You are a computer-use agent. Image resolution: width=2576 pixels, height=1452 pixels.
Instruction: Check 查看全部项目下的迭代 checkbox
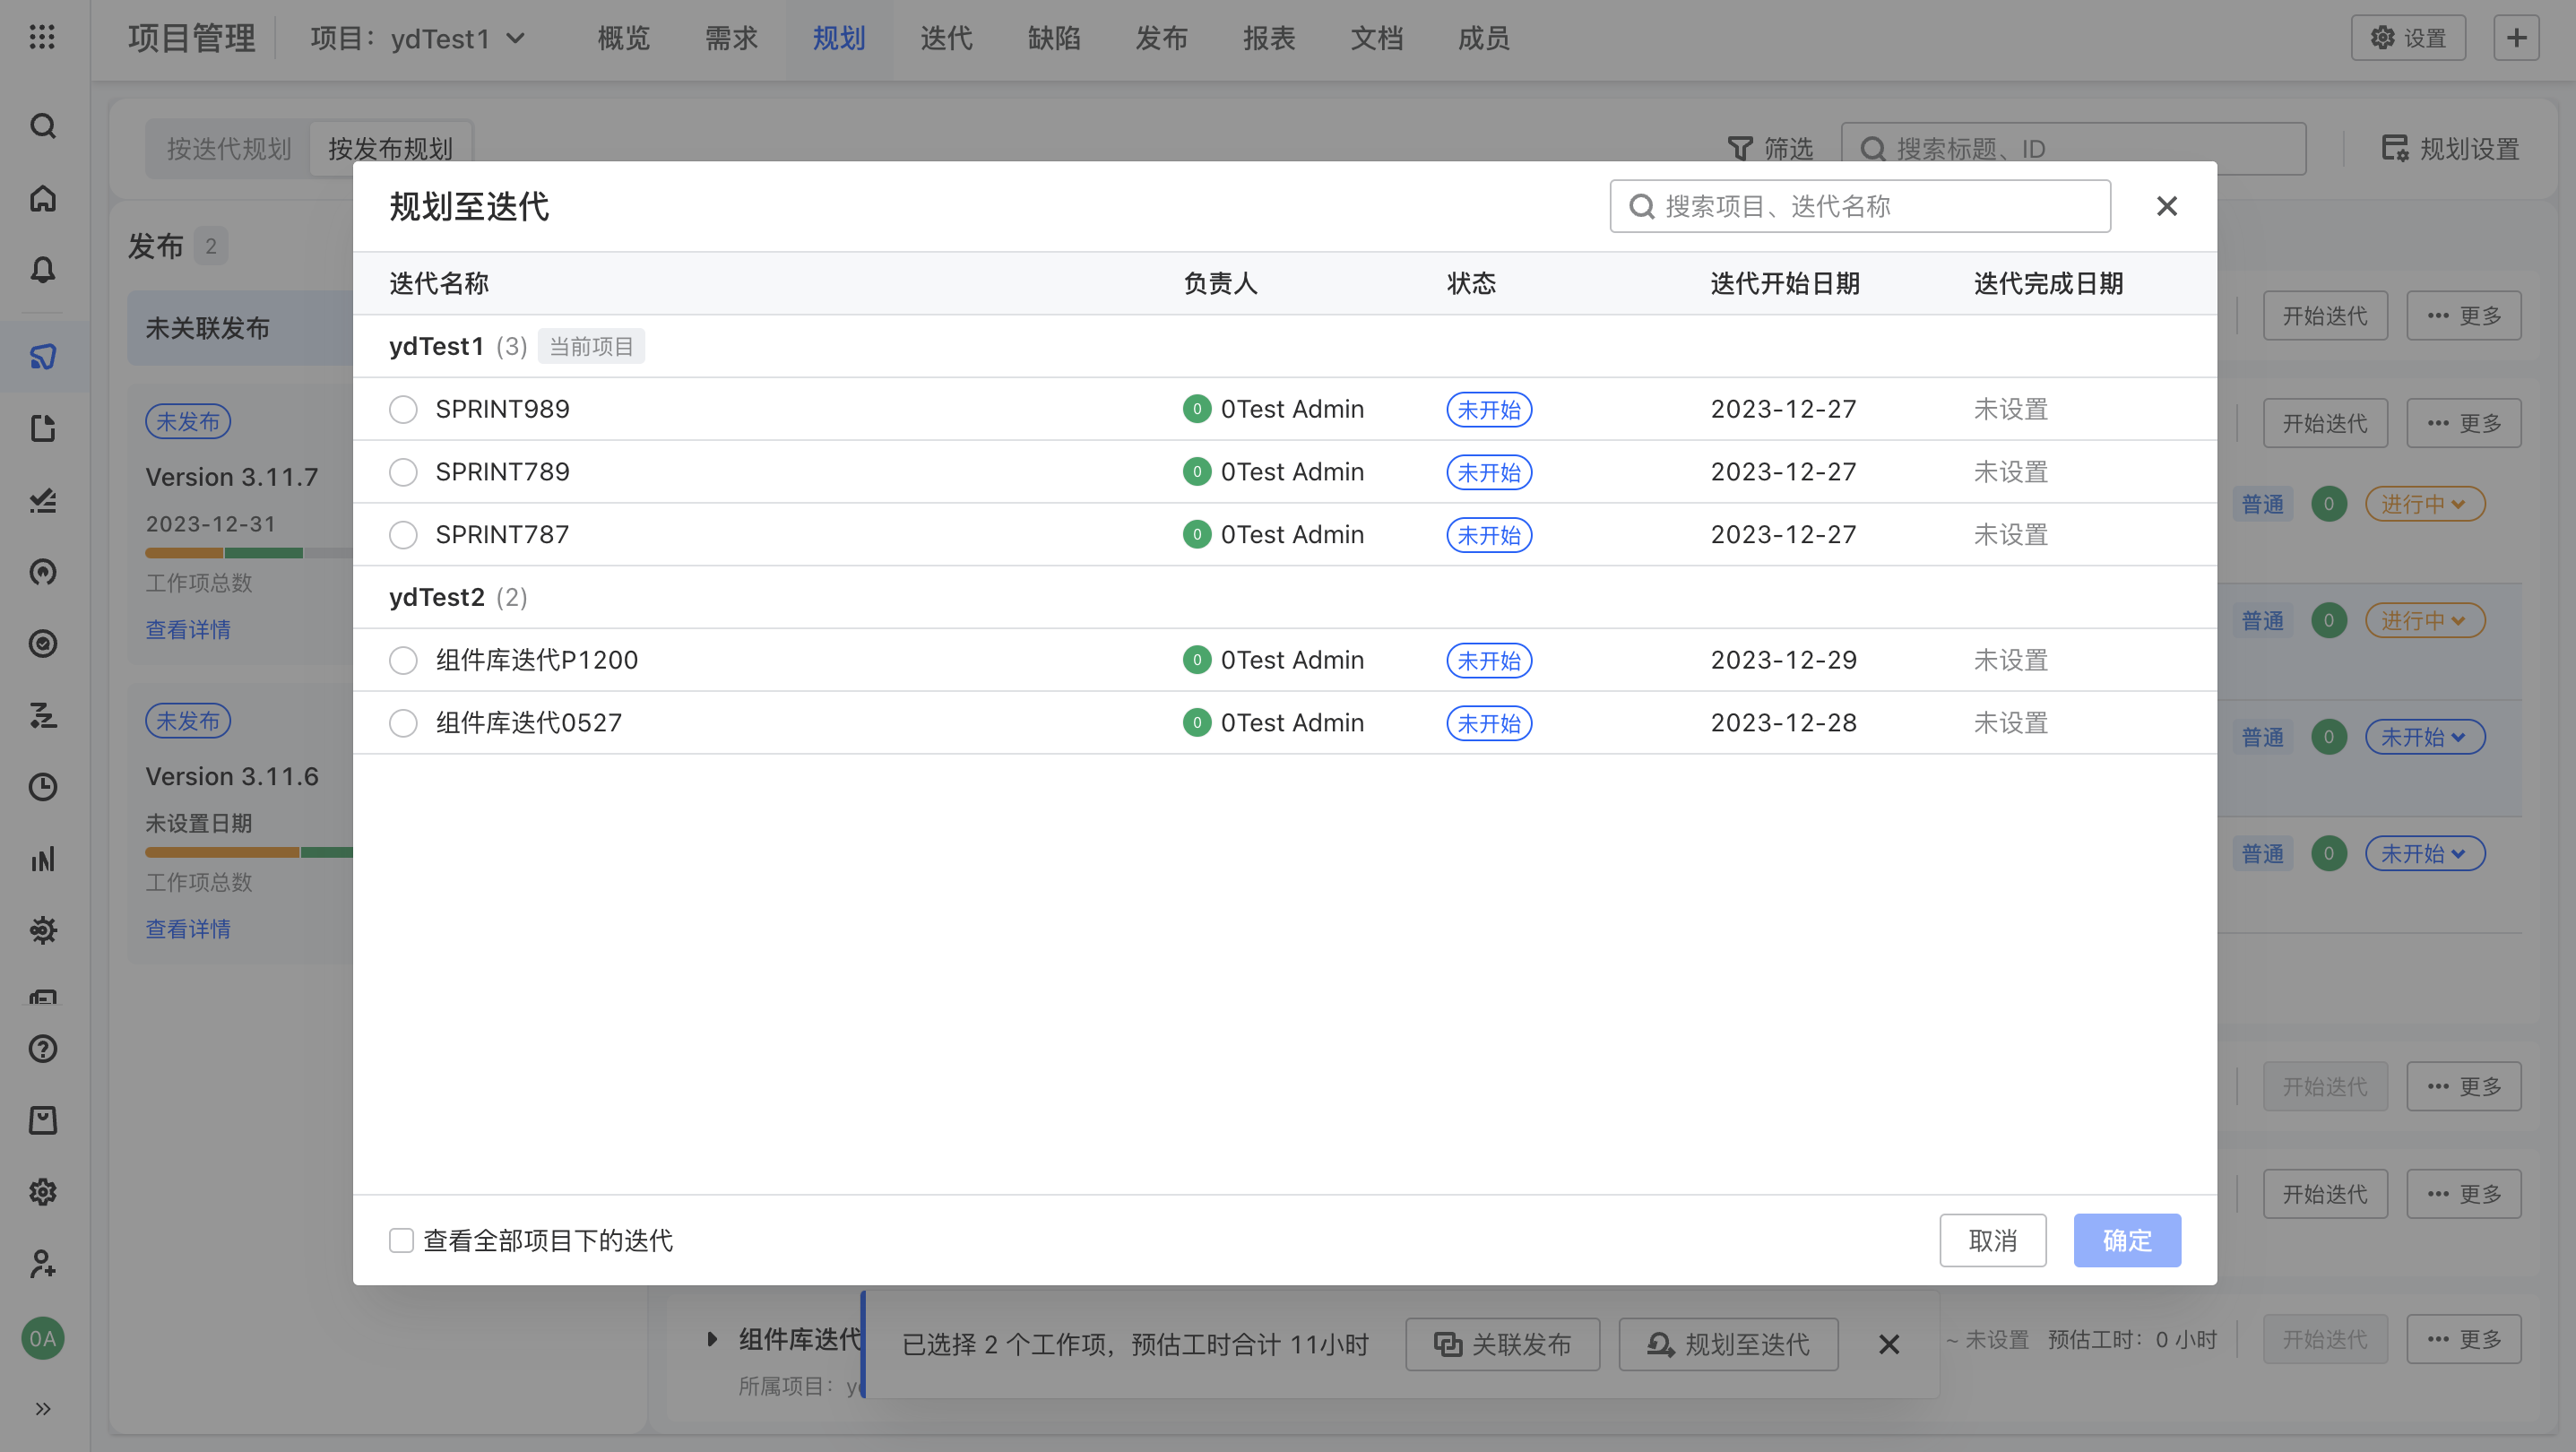click(x=401, y=1241)
